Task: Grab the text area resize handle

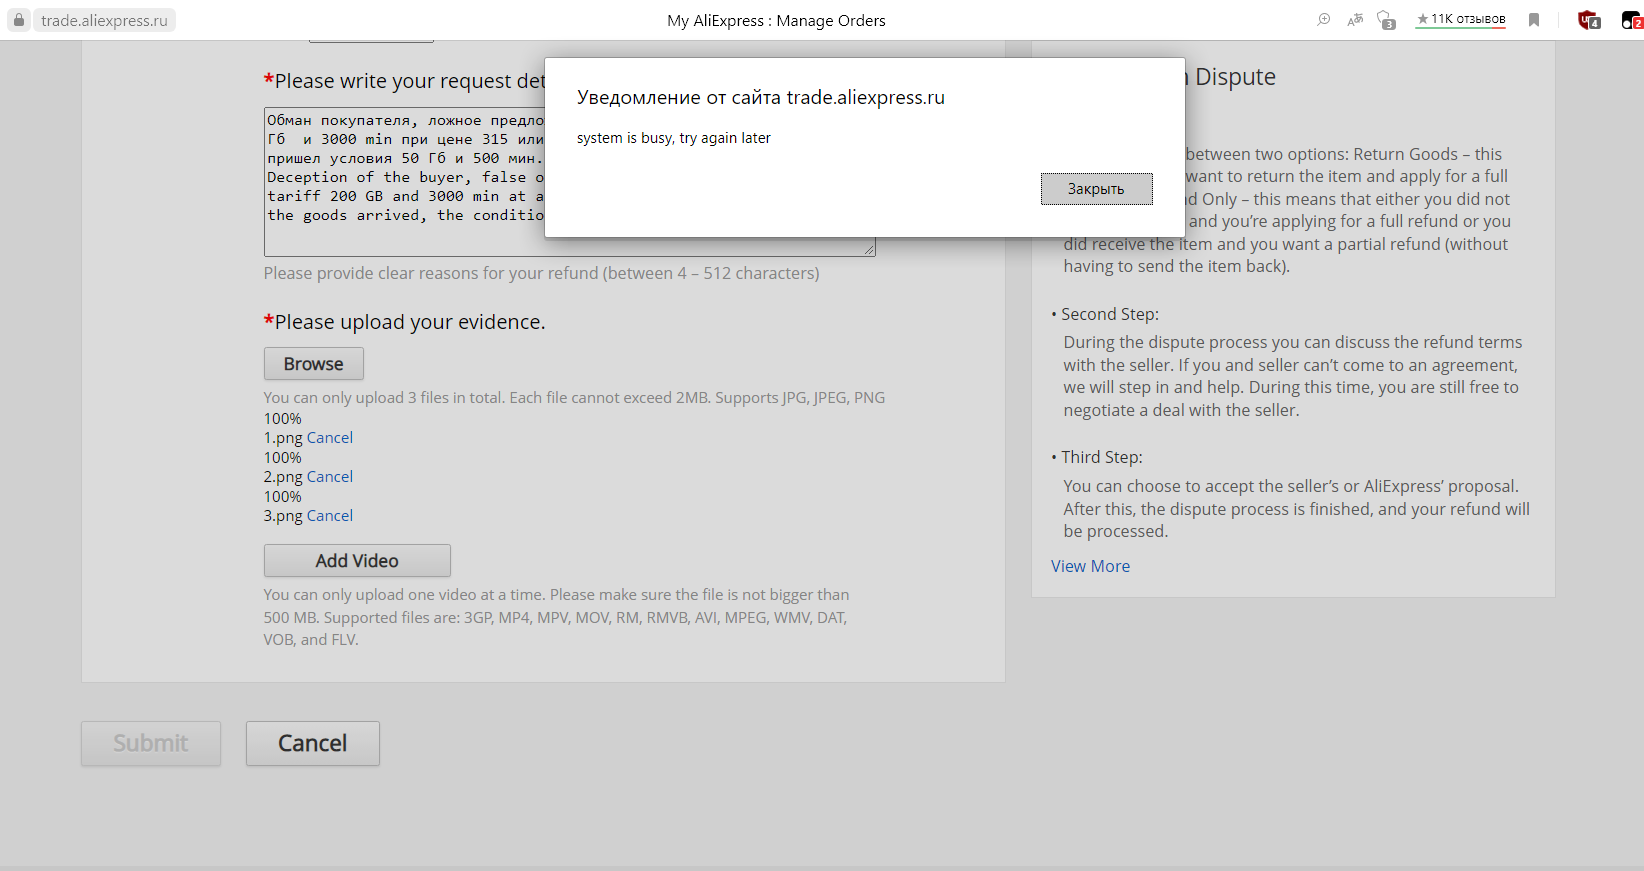Action: pos(869,250)
